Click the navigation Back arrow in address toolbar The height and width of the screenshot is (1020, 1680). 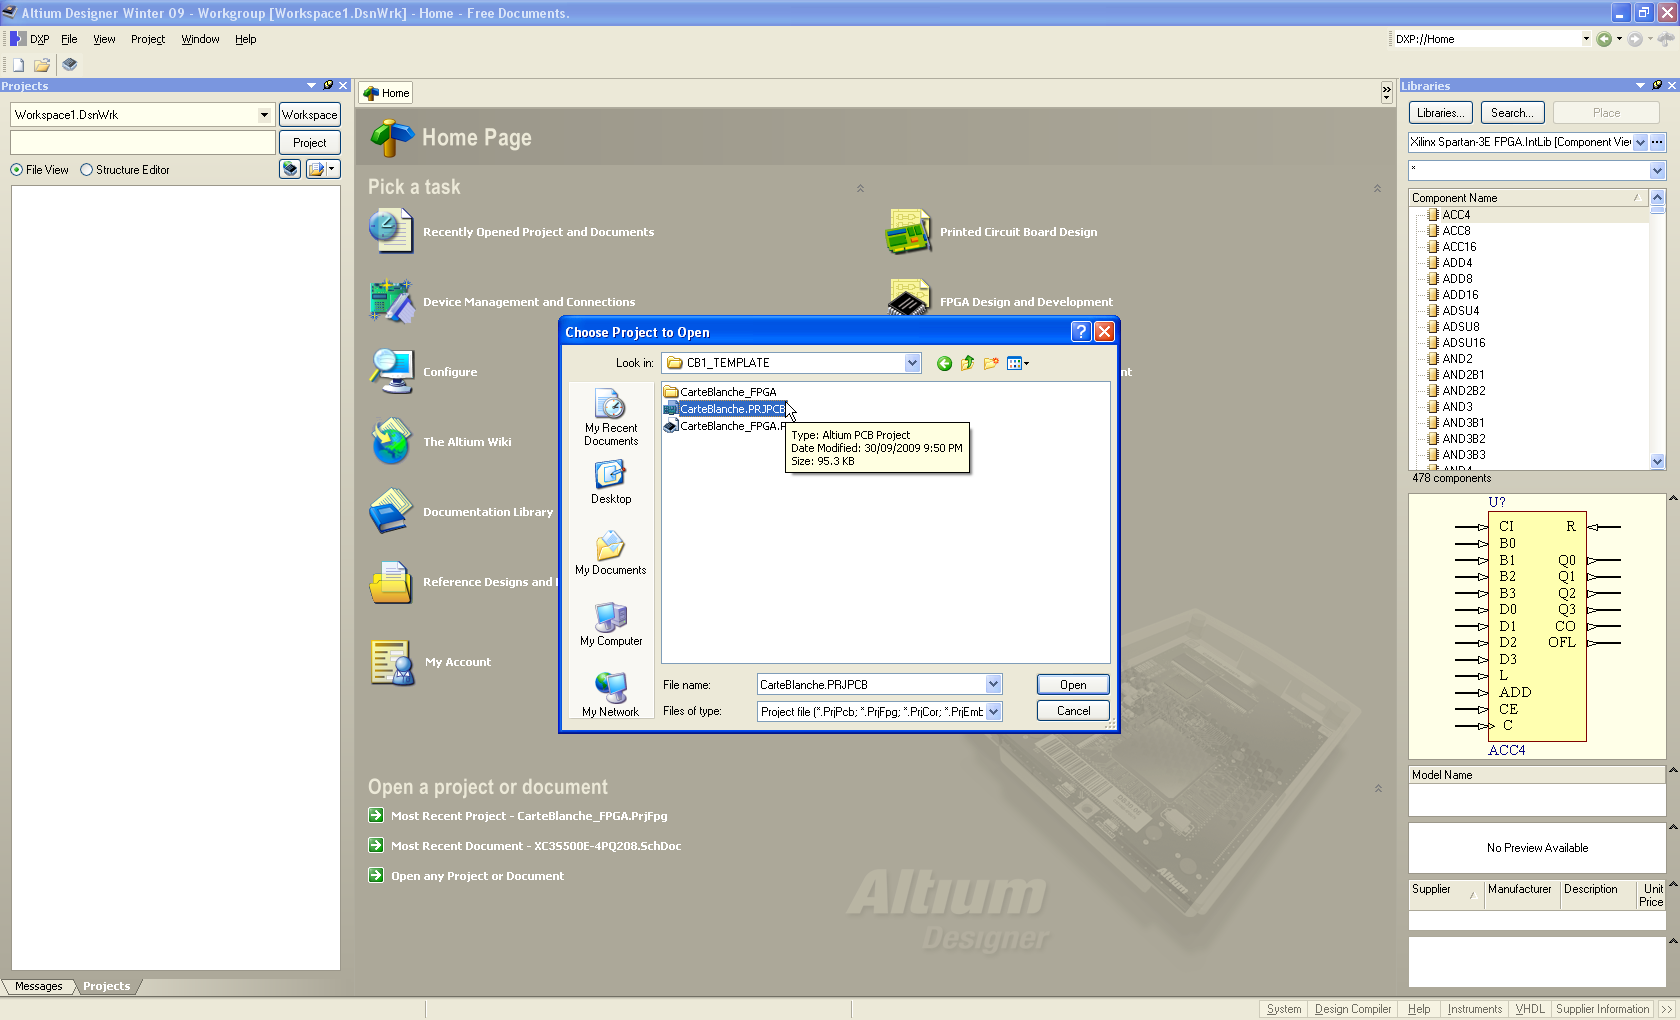click(1604, 39)
